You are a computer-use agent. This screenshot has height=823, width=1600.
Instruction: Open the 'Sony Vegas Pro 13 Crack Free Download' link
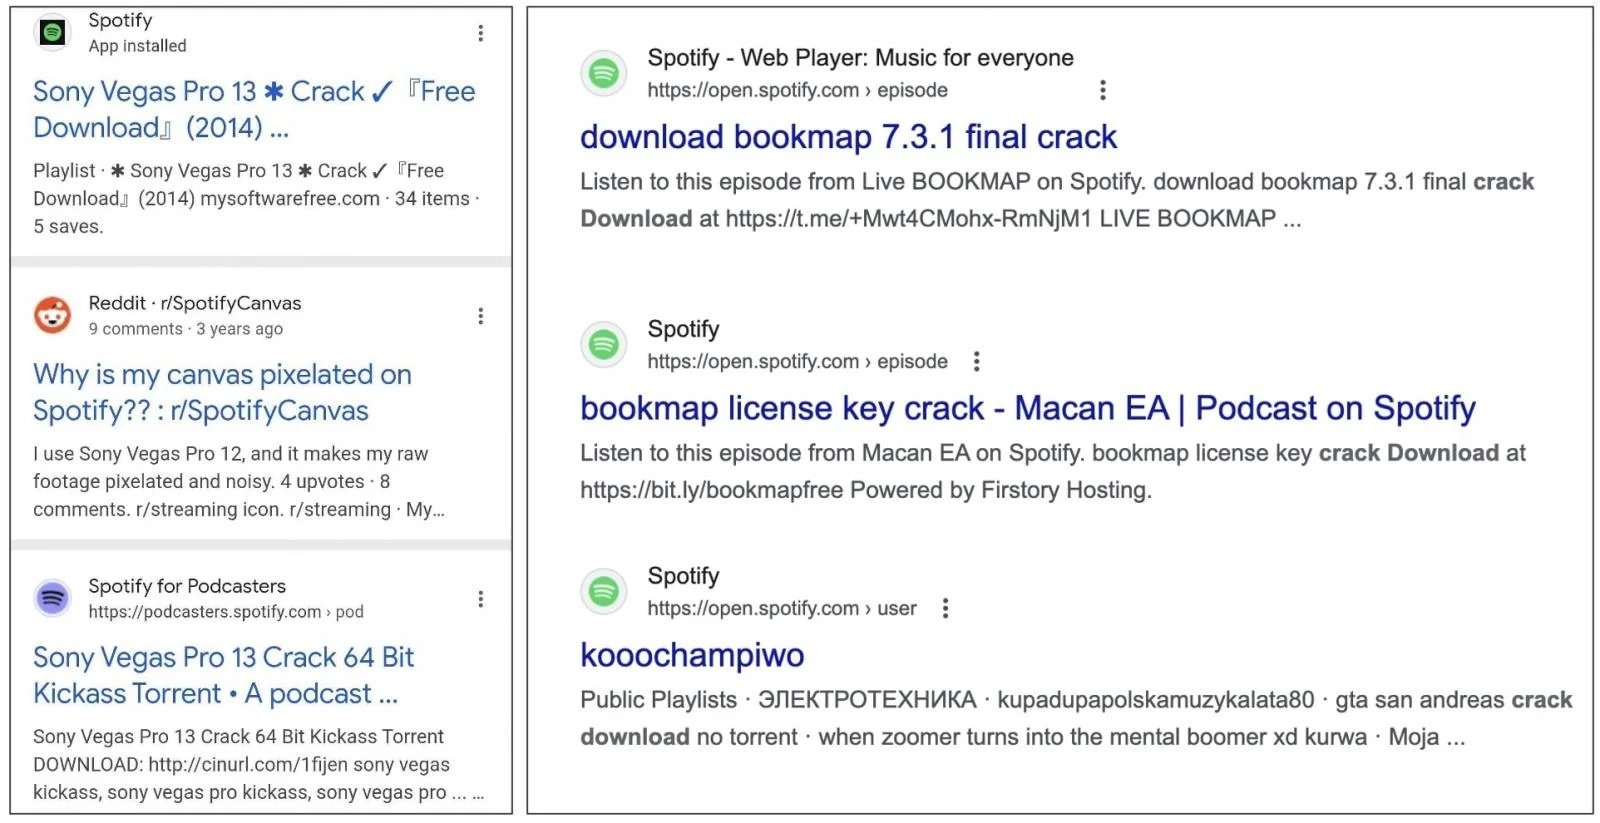point(254,109)
